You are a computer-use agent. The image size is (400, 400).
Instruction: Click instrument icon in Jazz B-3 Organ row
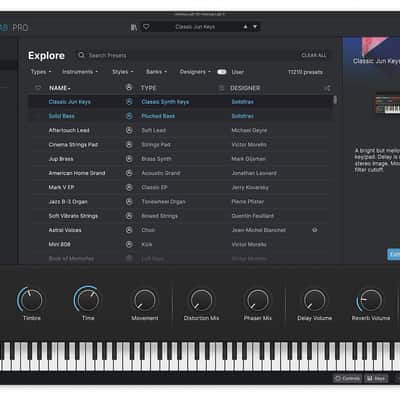pyautogui.click(x=129, y=202)
